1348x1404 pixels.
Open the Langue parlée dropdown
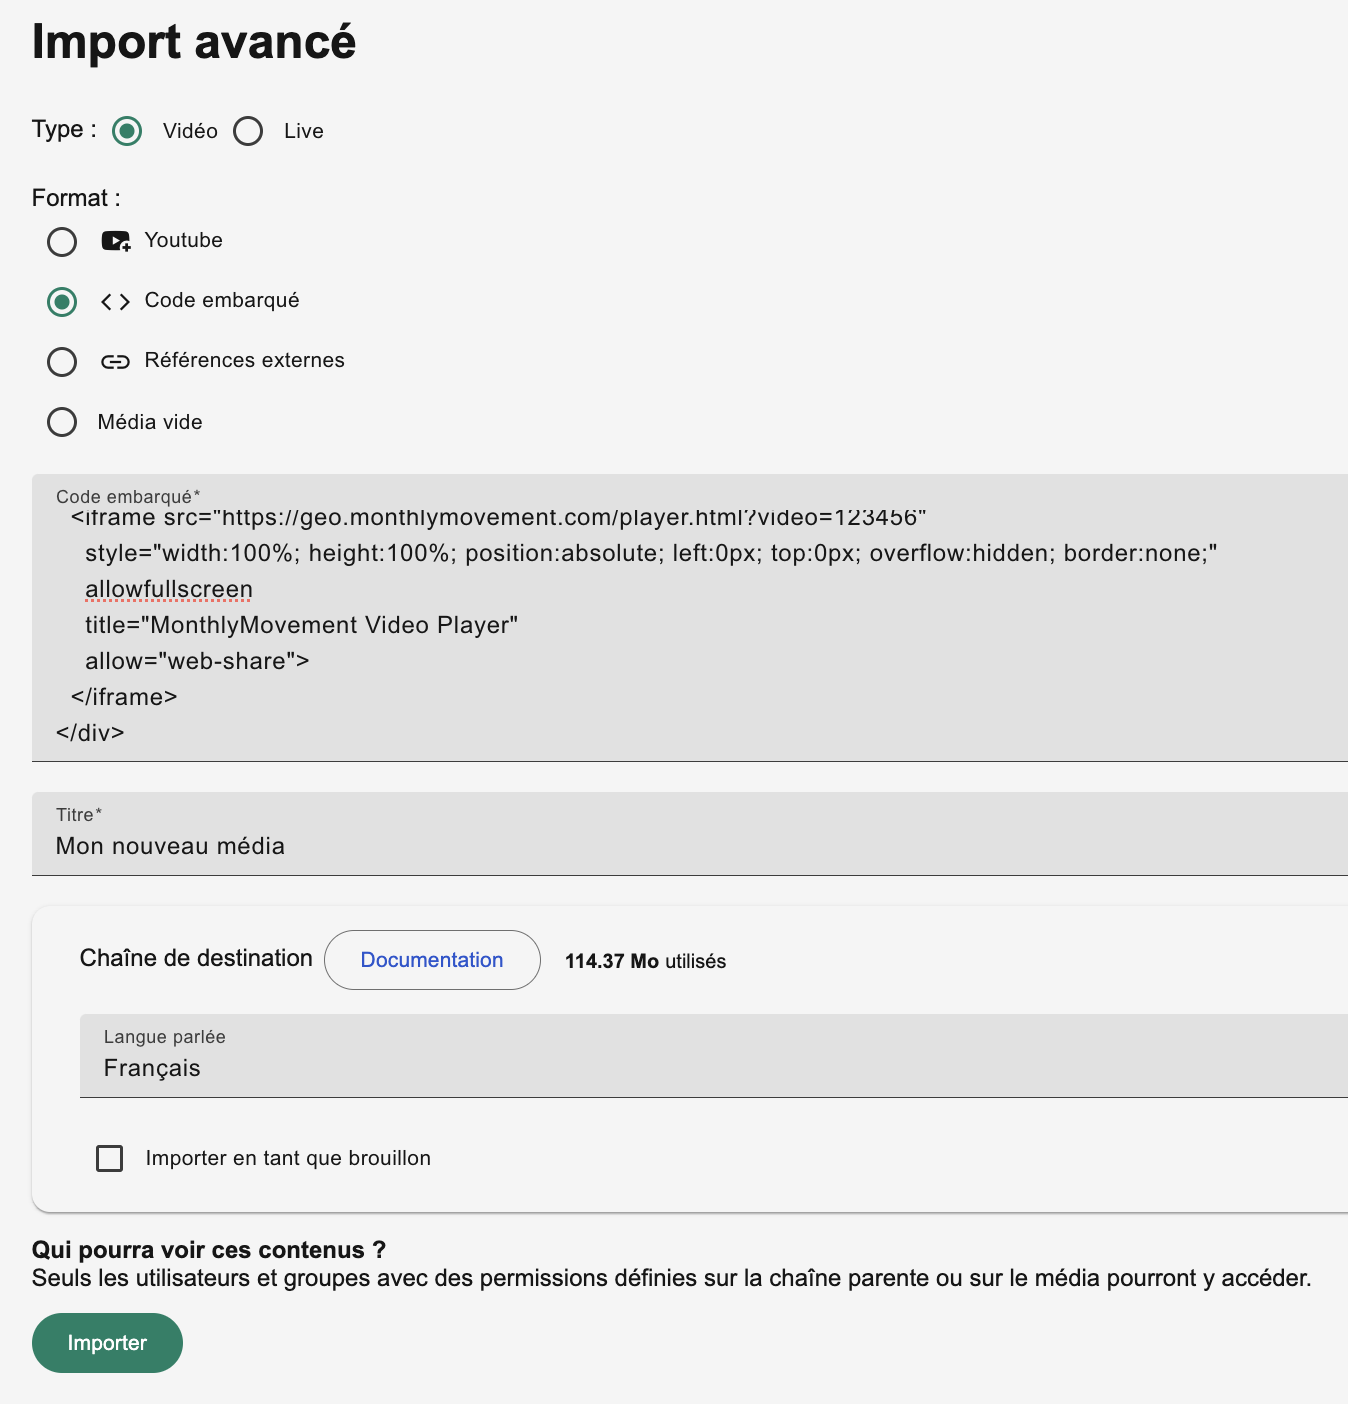(x=714, y=1056)
